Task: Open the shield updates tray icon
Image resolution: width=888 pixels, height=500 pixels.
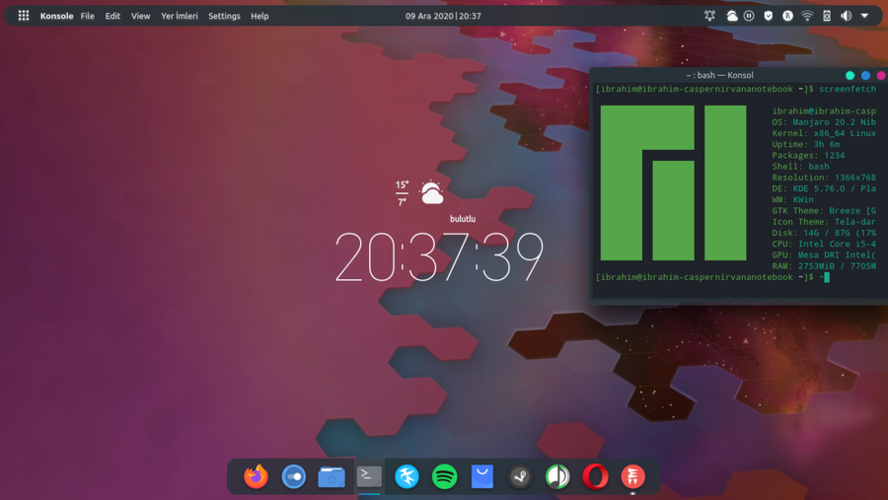Action: pos(768,16)
